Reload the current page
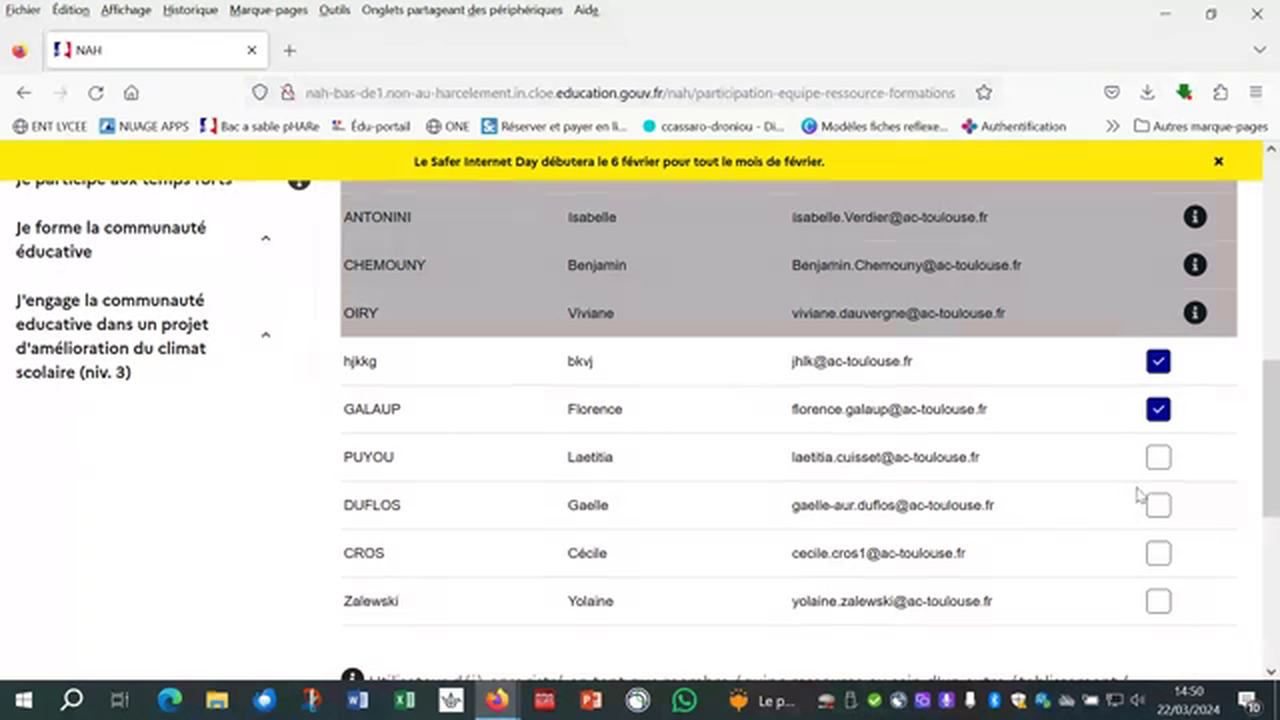1280x720 pixels. click(95, 92)
